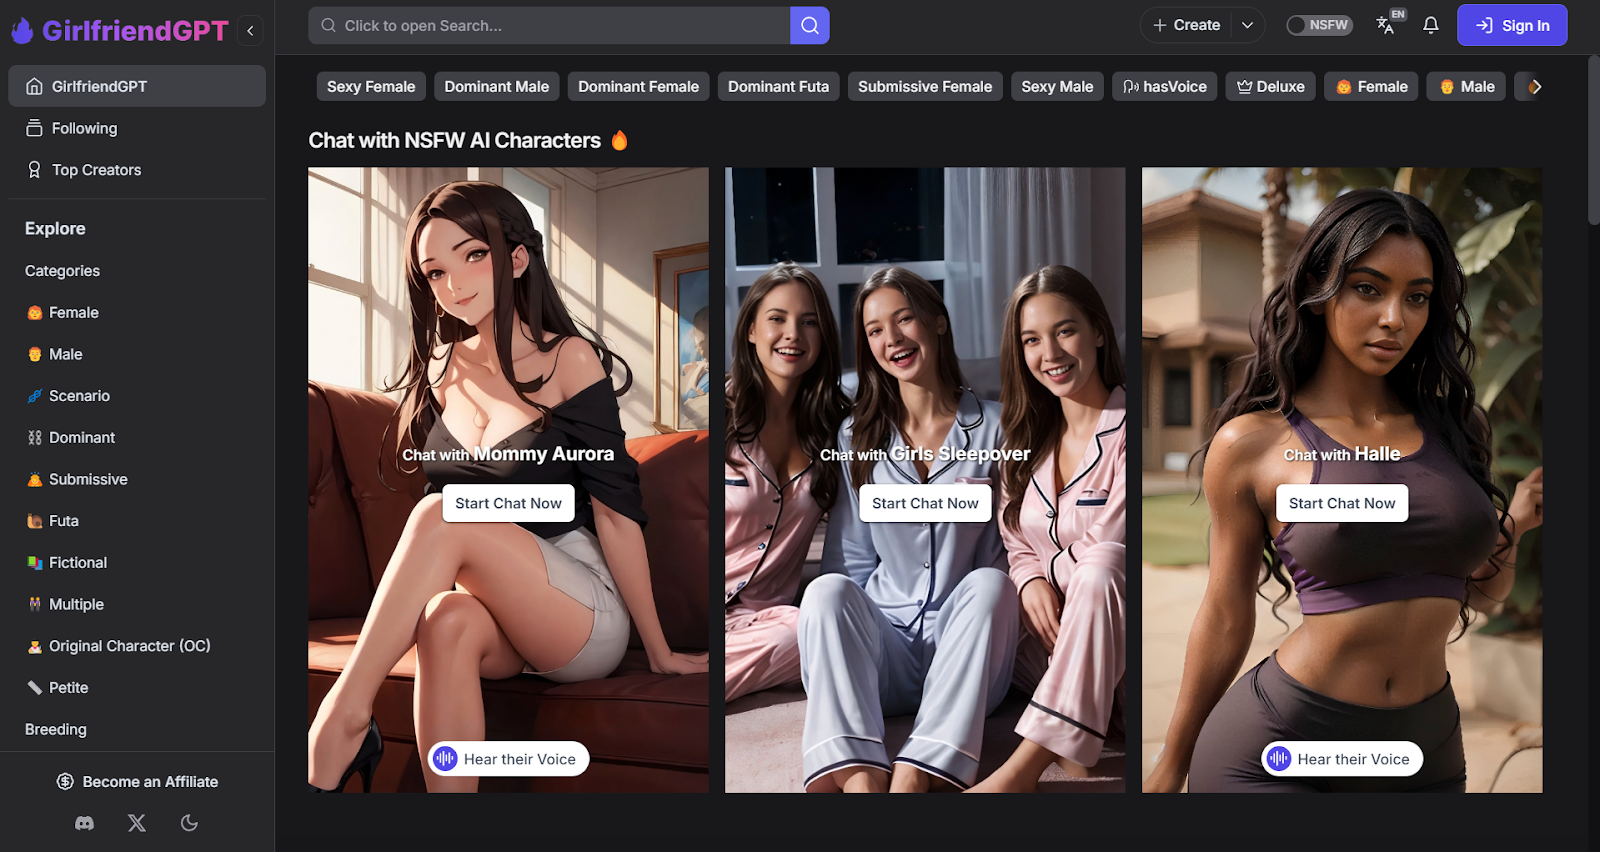Viewport: 1600px width, 852px height.
Task: Select the Multiple sidebar category
Action: tap(65, 604)
